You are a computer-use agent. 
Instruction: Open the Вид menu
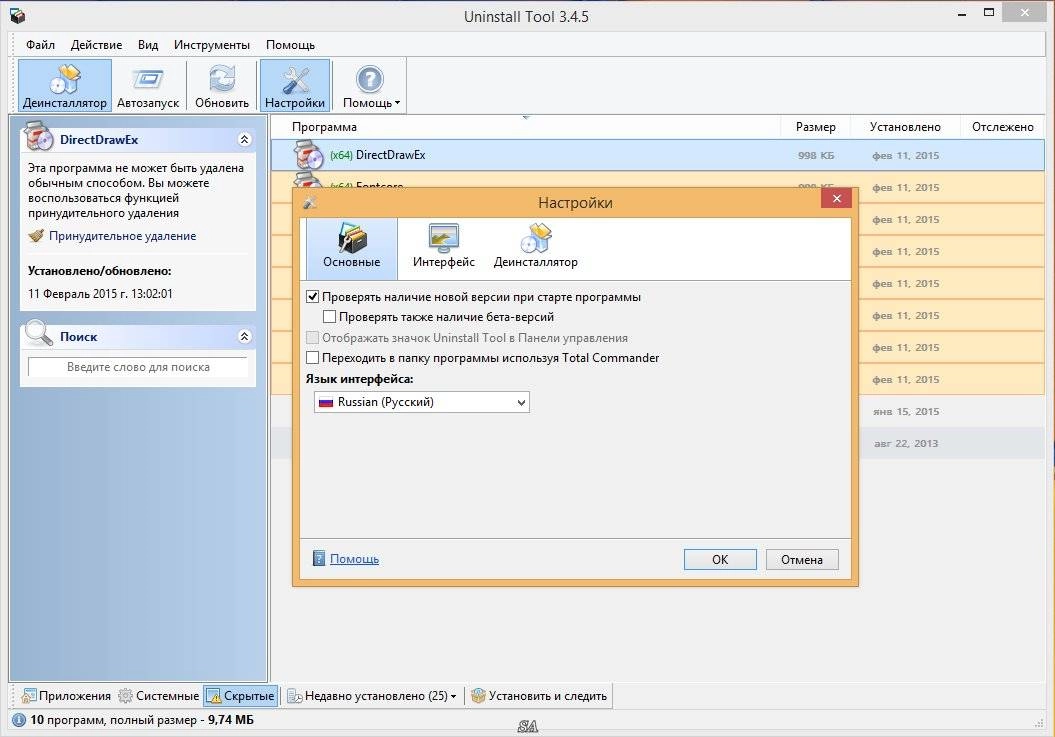pyautogui.click(x=148, y=45)
